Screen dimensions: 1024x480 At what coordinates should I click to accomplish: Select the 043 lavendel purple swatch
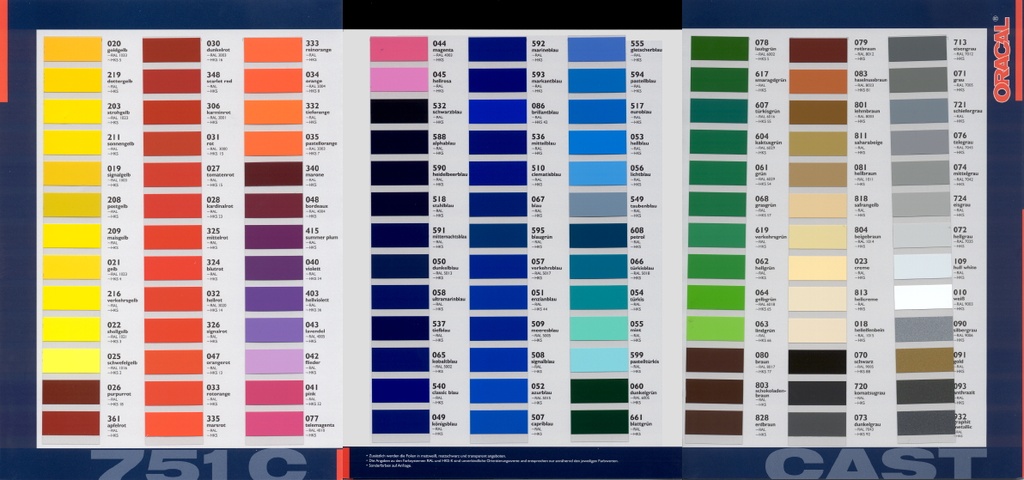click(x=273, y=330)
